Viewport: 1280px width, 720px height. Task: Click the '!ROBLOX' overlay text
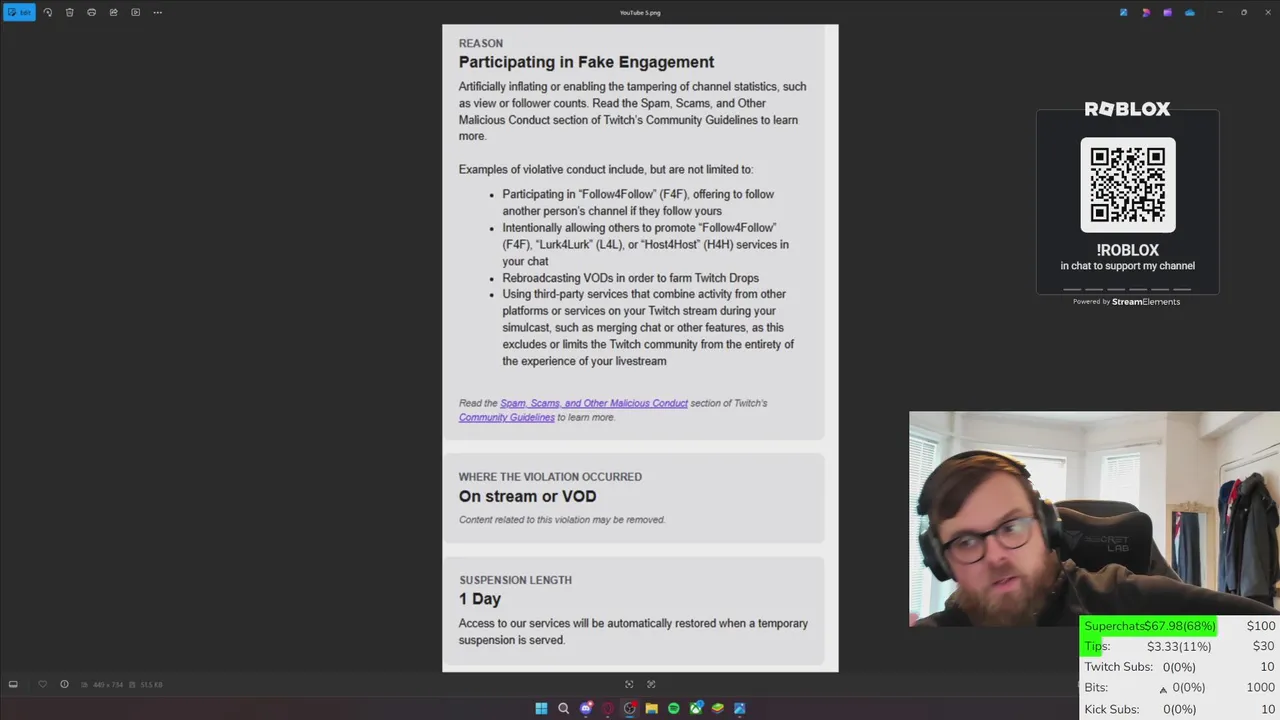1128,251
